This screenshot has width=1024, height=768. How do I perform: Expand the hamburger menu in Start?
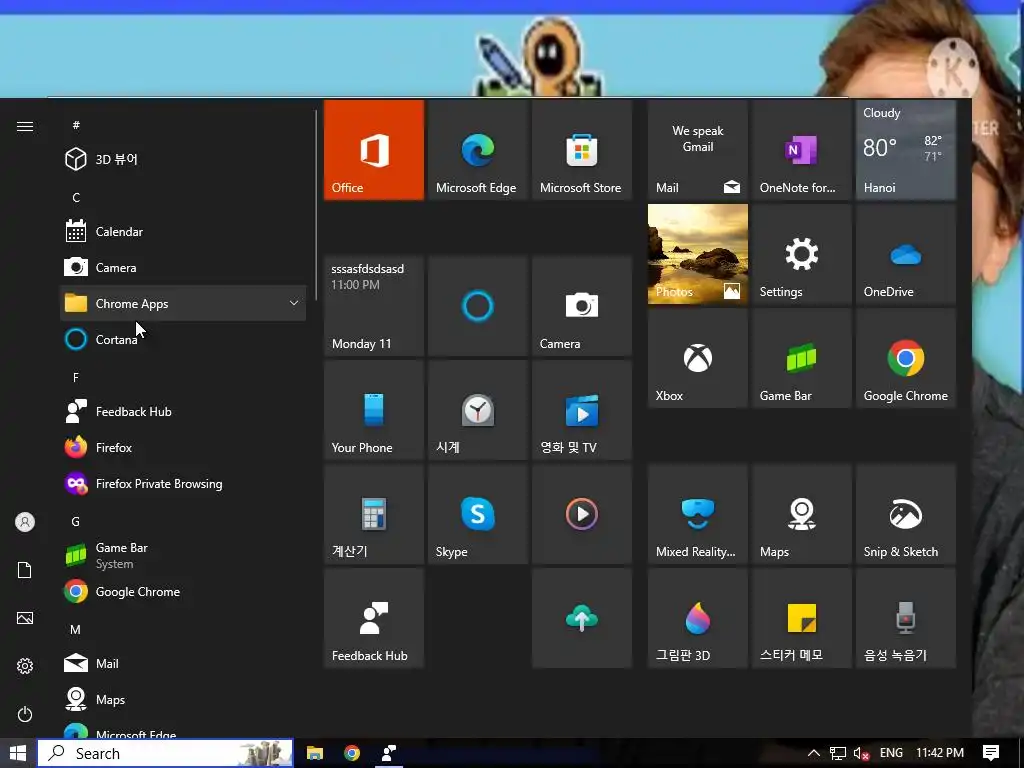pos(25,126)
